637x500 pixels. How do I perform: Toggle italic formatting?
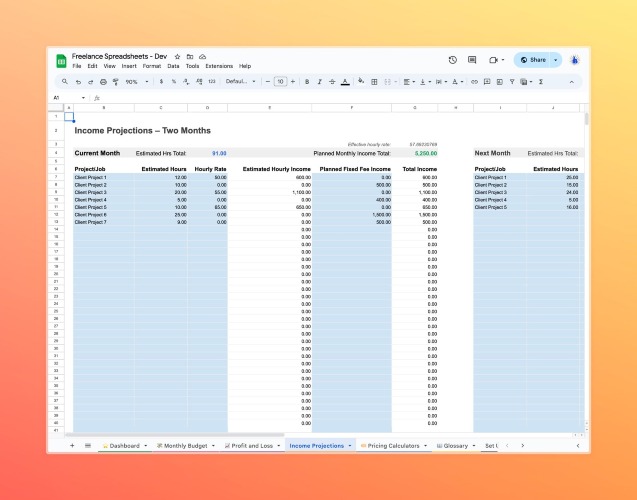(320, 82)
